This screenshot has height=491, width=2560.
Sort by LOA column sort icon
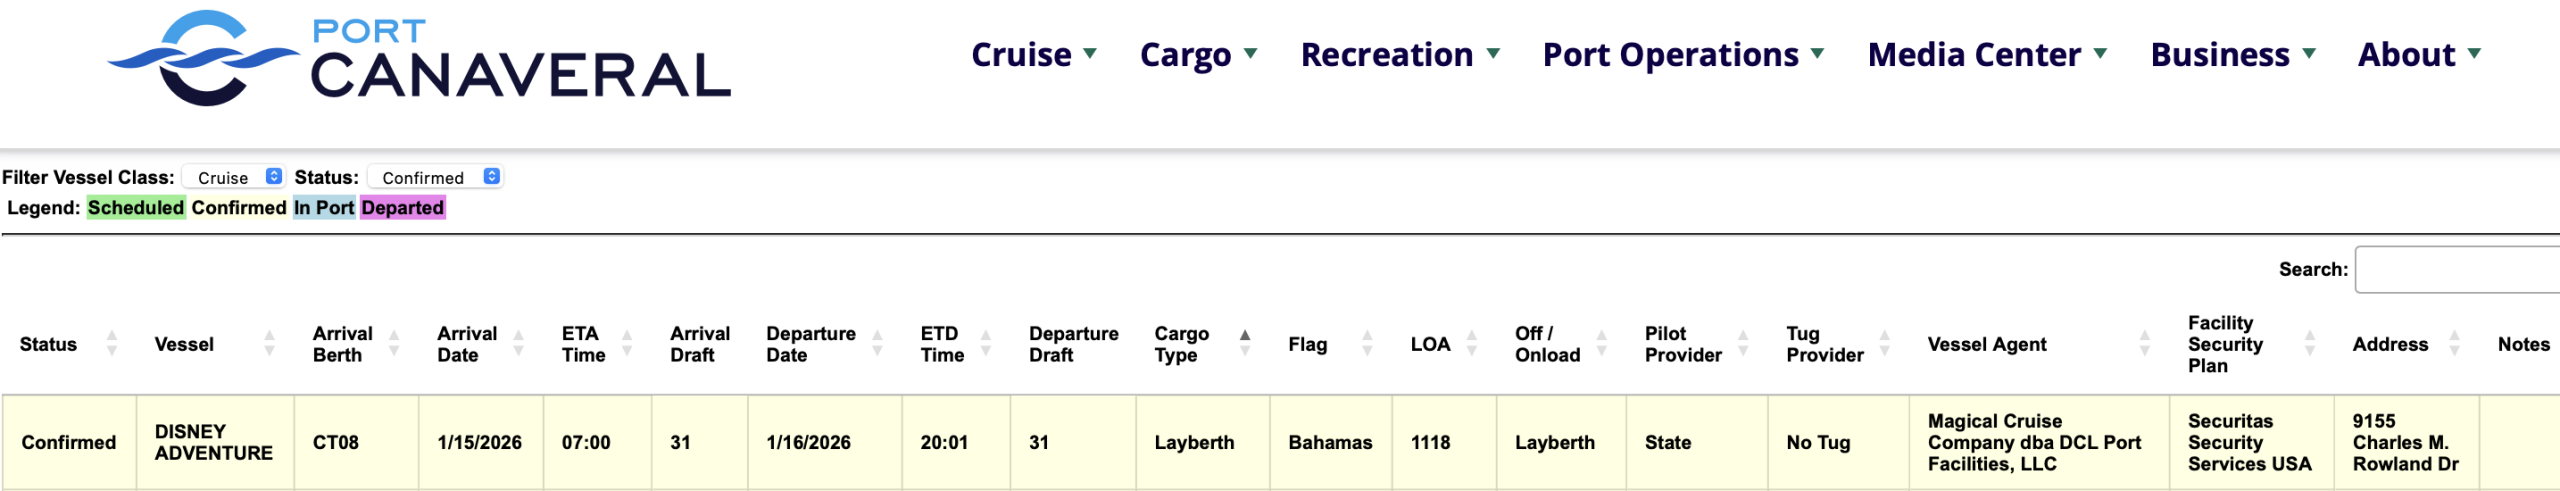pos(1471,344)
